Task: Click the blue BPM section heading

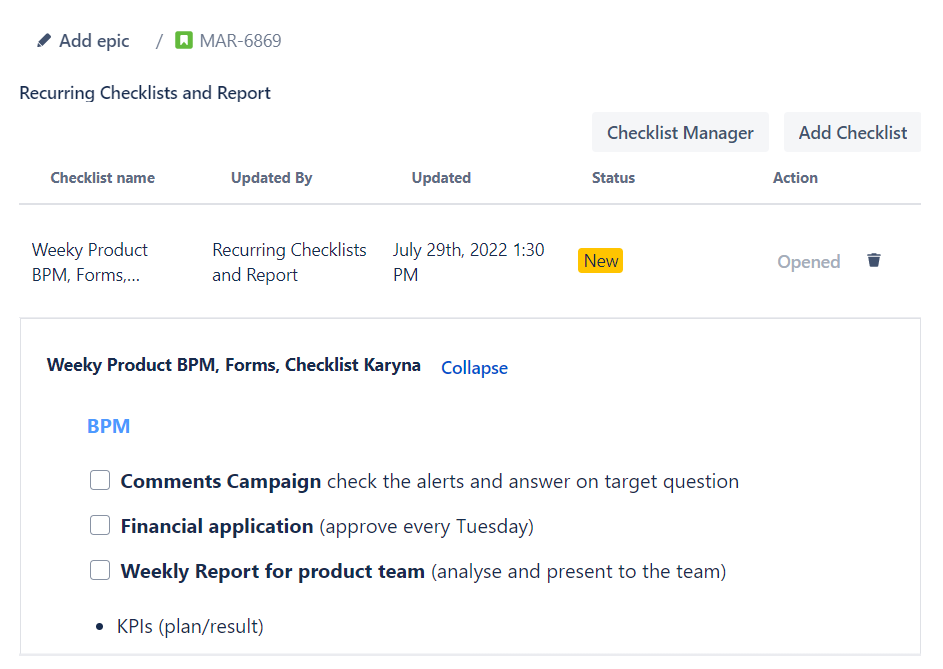Action: click(x=108, y=426)
